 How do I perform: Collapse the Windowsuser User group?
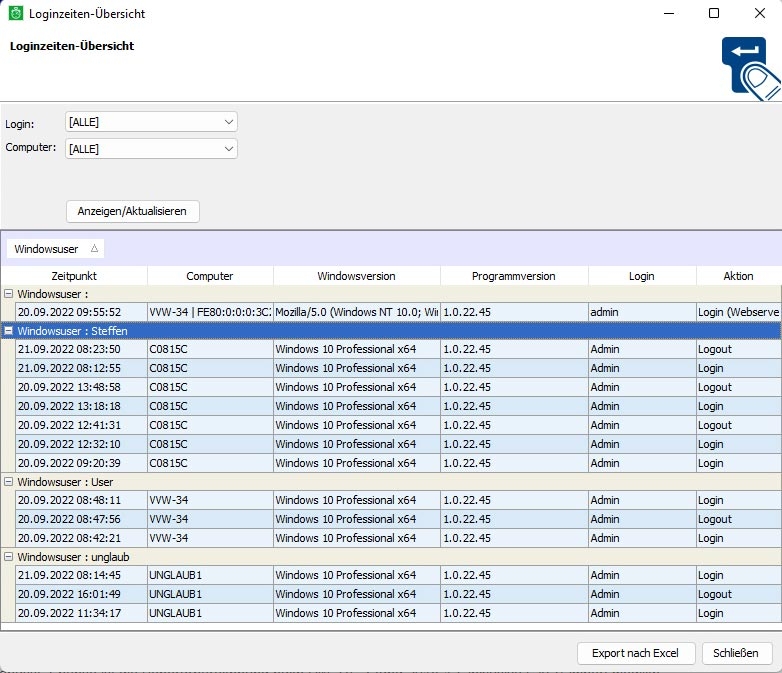[x=9, y=482]
